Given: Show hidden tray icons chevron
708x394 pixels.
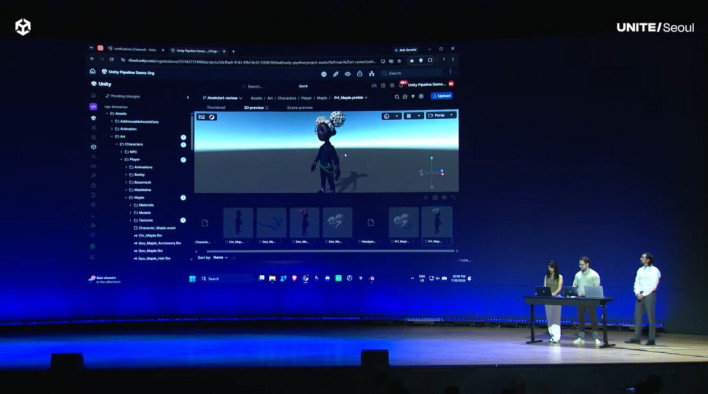Looking at the screenshot, I should coord(412,278).
